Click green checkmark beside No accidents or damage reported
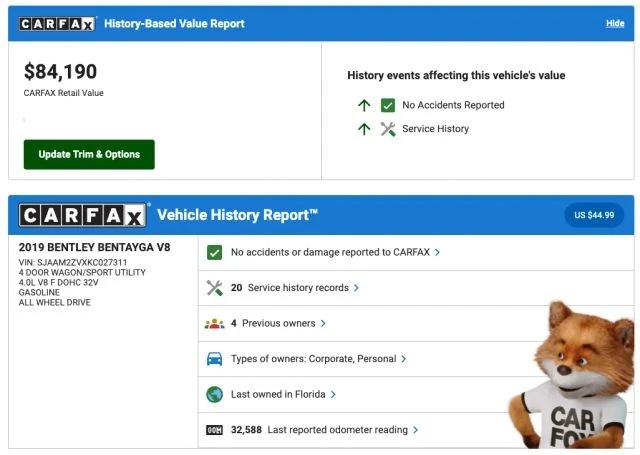This screenshot has width=640, height=455. click(x=214, y=253)
